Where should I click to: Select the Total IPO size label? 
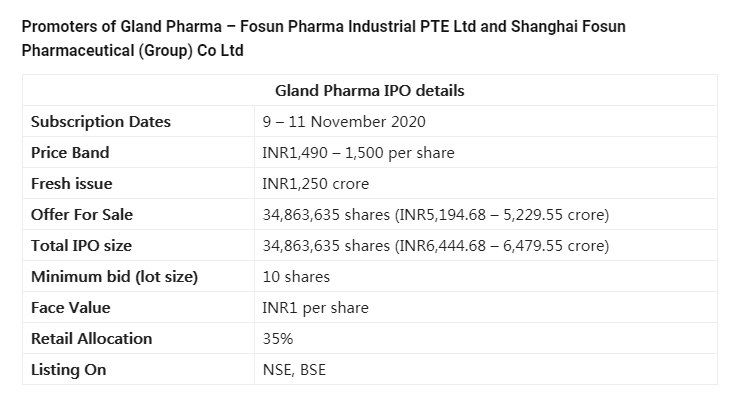(x=81, y=245)
